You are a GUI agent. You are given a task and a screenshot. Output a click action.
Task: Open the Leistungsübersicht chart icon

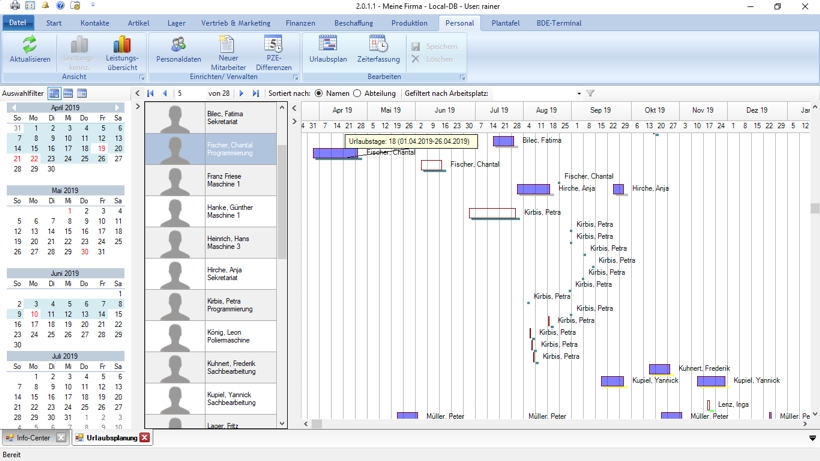pyautogui.click(x=122, y=45)
